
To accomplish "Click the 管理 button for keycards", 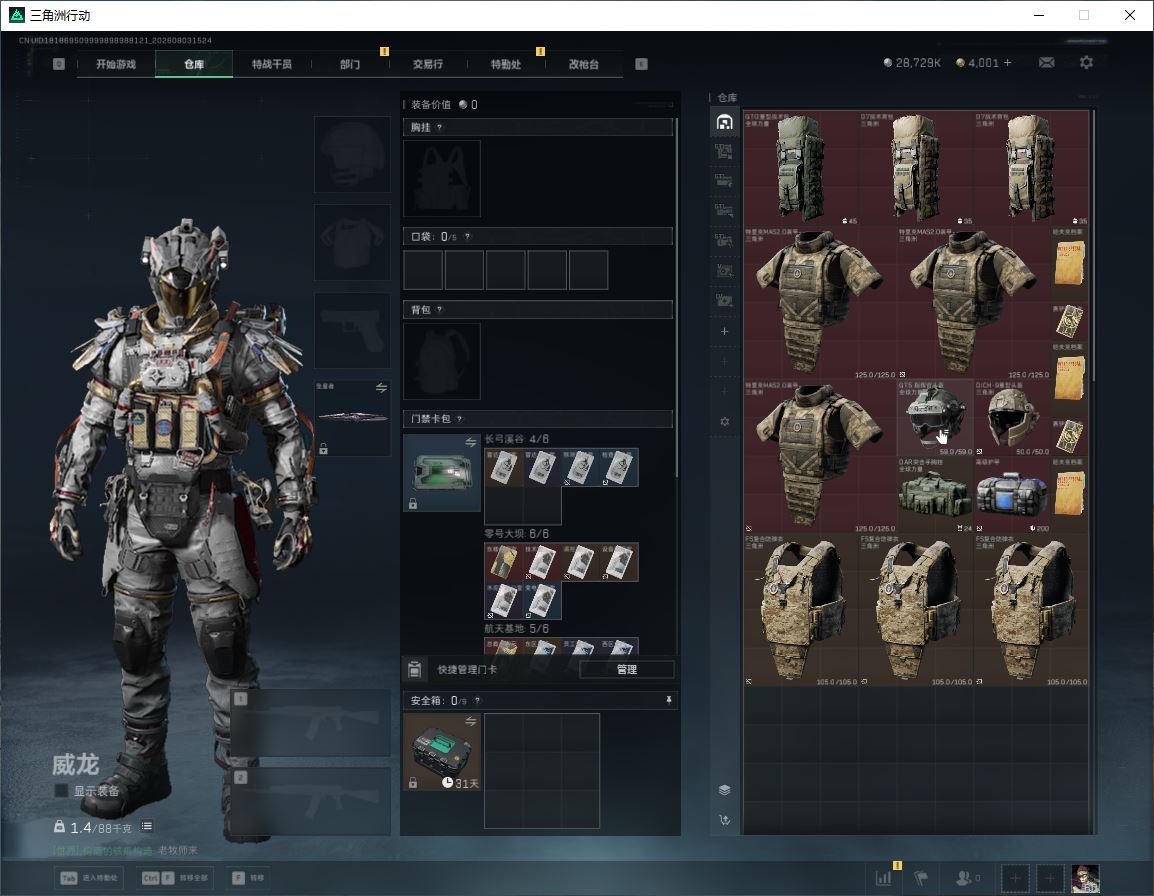I will click(x=626, y=669).
